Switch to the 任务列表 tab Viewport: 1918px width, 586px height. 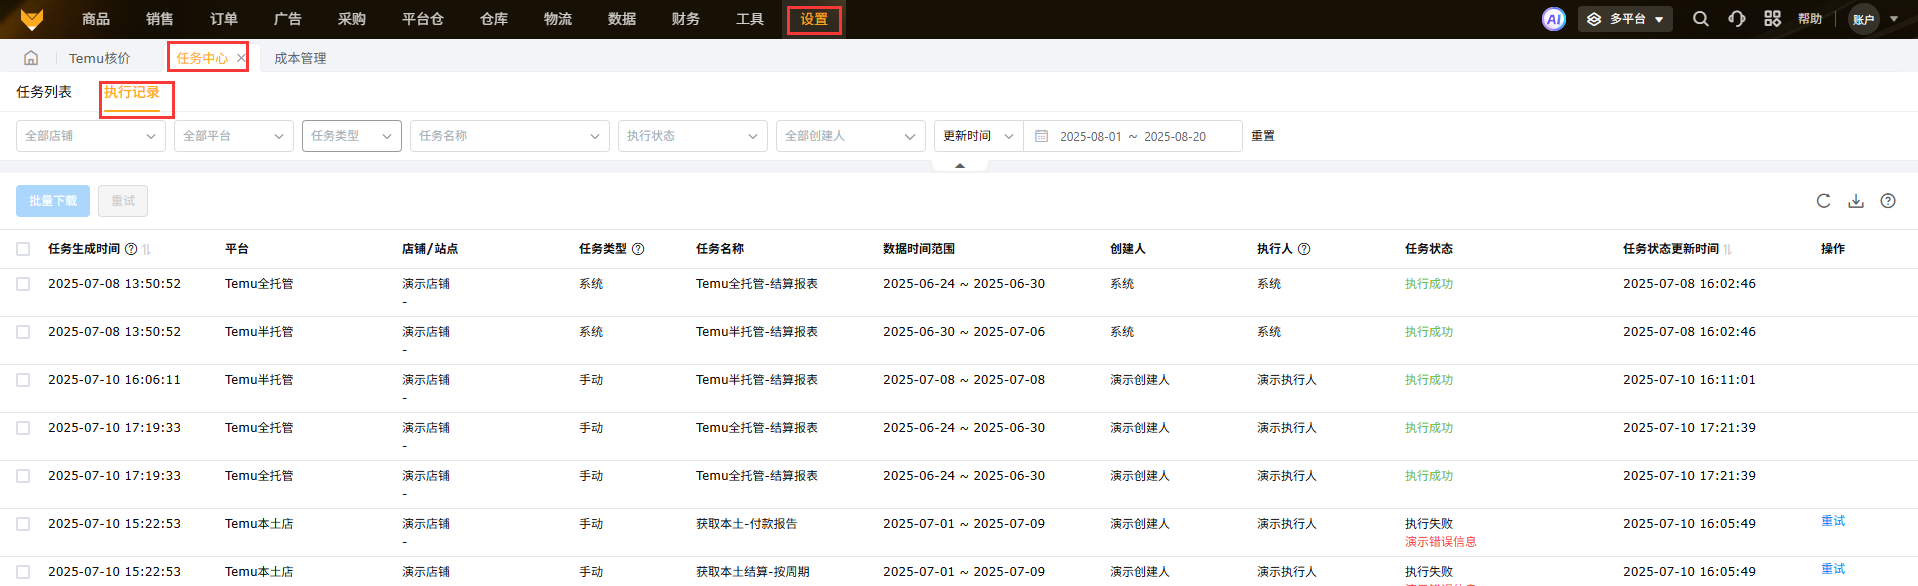[44, 92]
